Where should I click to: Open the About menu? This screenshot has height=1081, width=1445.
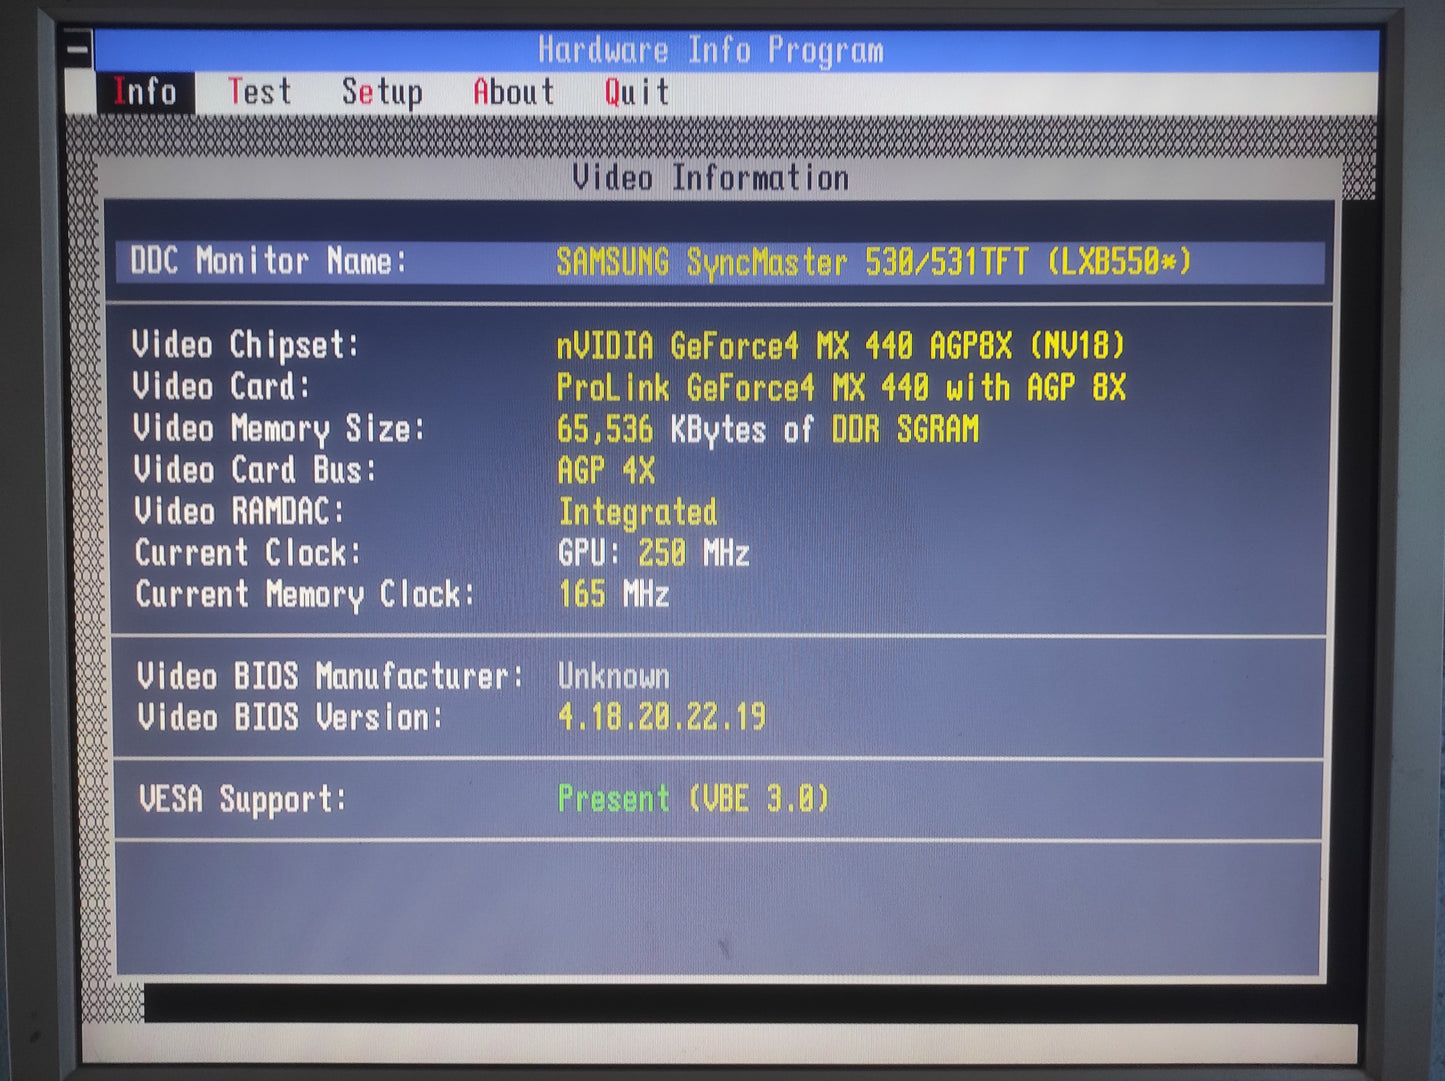click(x=513, y=92)
